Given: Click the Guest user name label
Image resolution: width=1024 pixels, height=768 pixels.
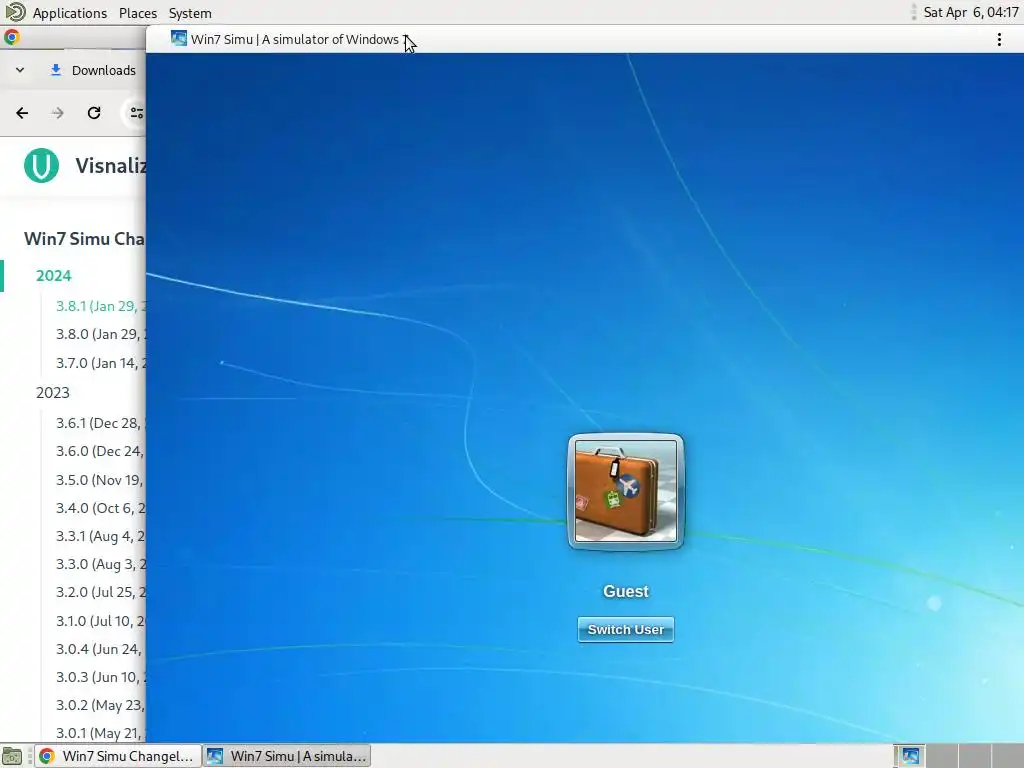Looking at the screenshot, I should click(x=626, y=591).
